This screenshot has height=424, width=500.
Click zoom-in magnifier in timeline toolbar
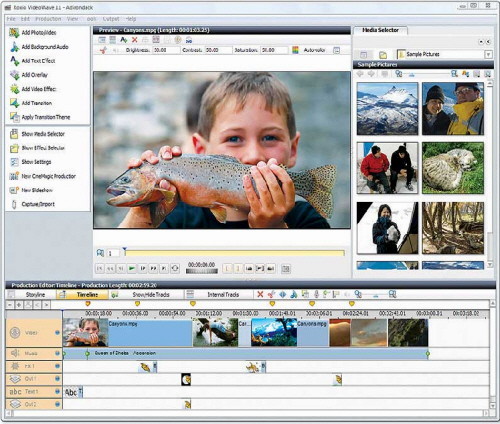click(392, 294)
